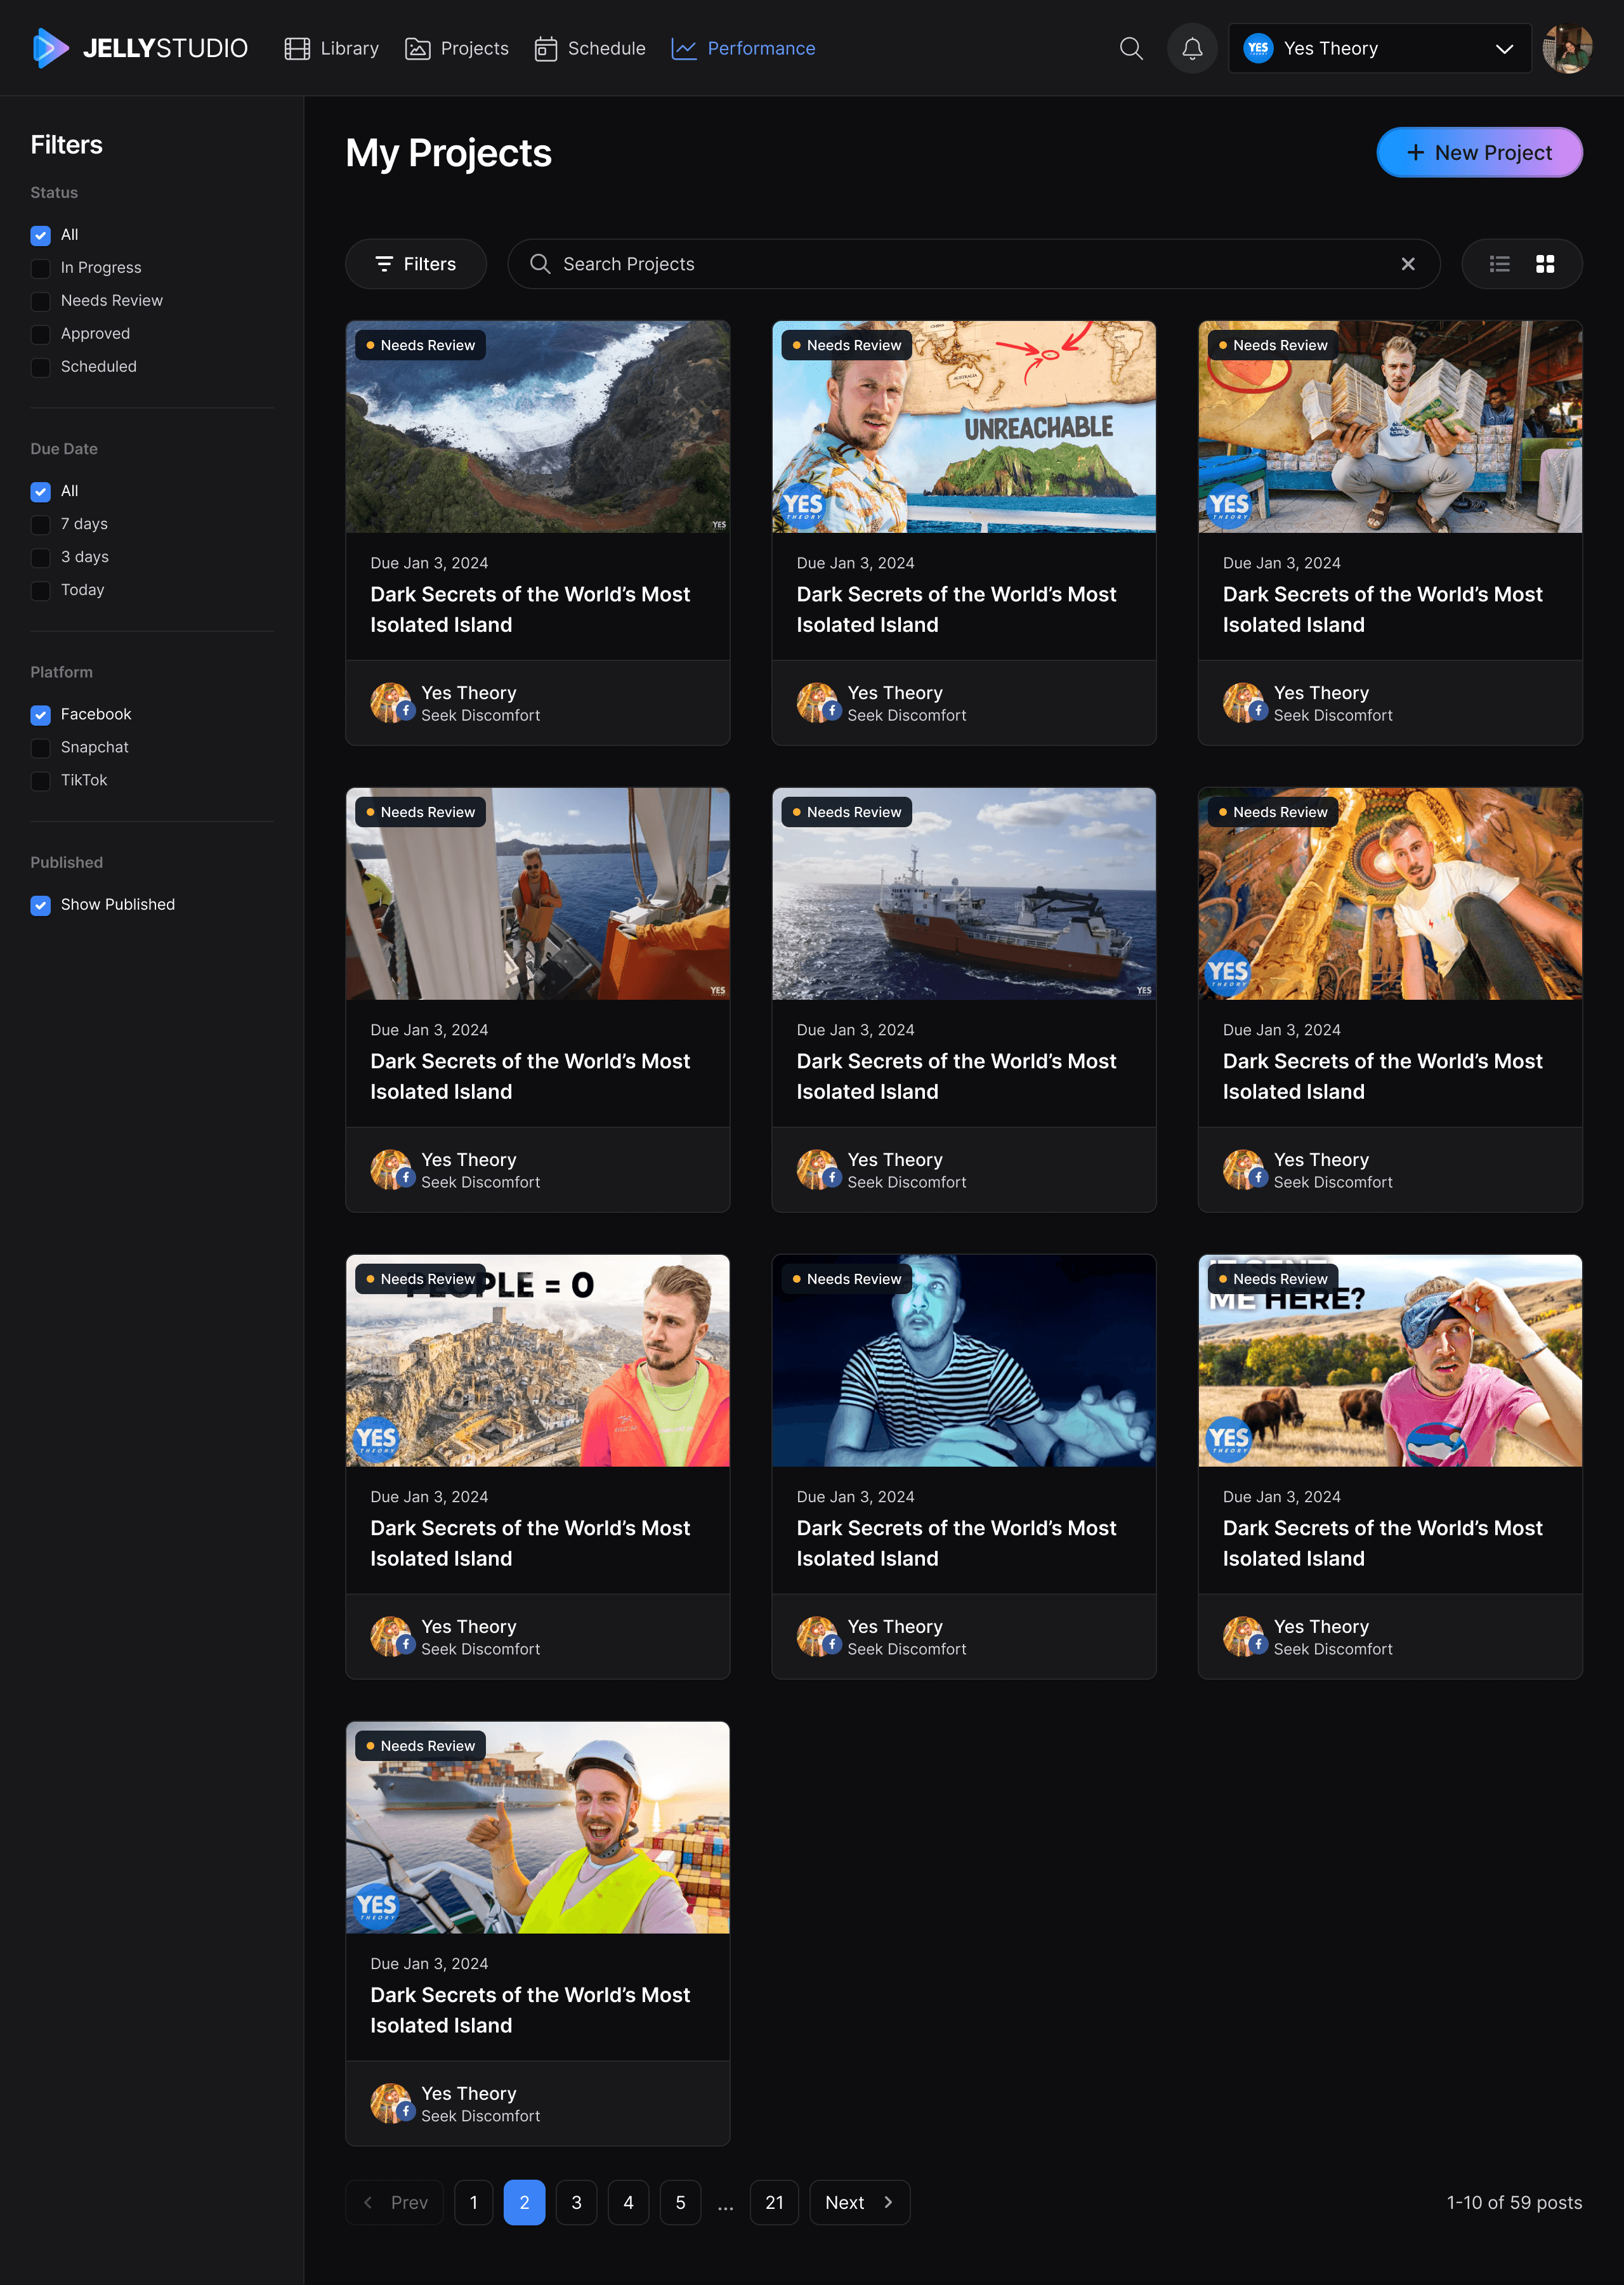Uncheck the Facebook platform filter
The height and width of the screenshot is (2285, 1624).
(40, 714)
